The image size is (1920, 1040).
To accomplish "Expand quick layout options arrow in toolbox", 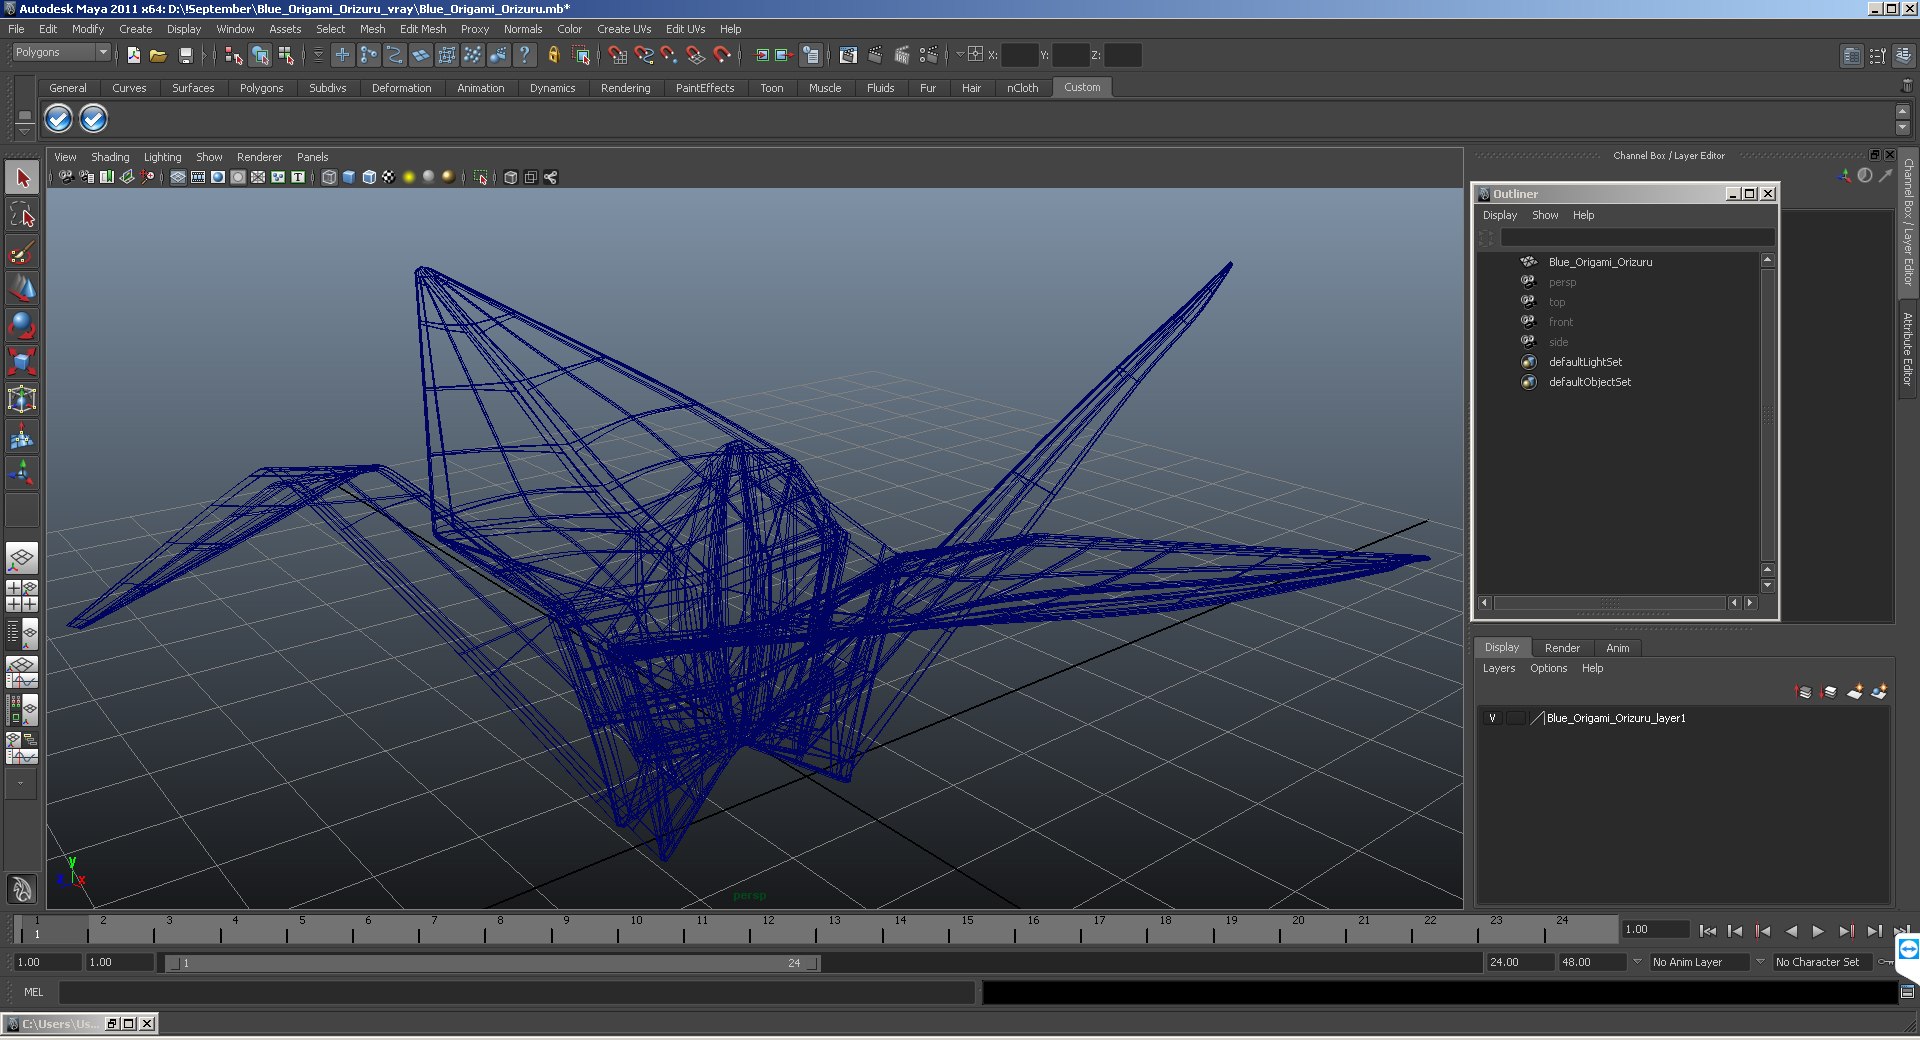I will 20,784.
